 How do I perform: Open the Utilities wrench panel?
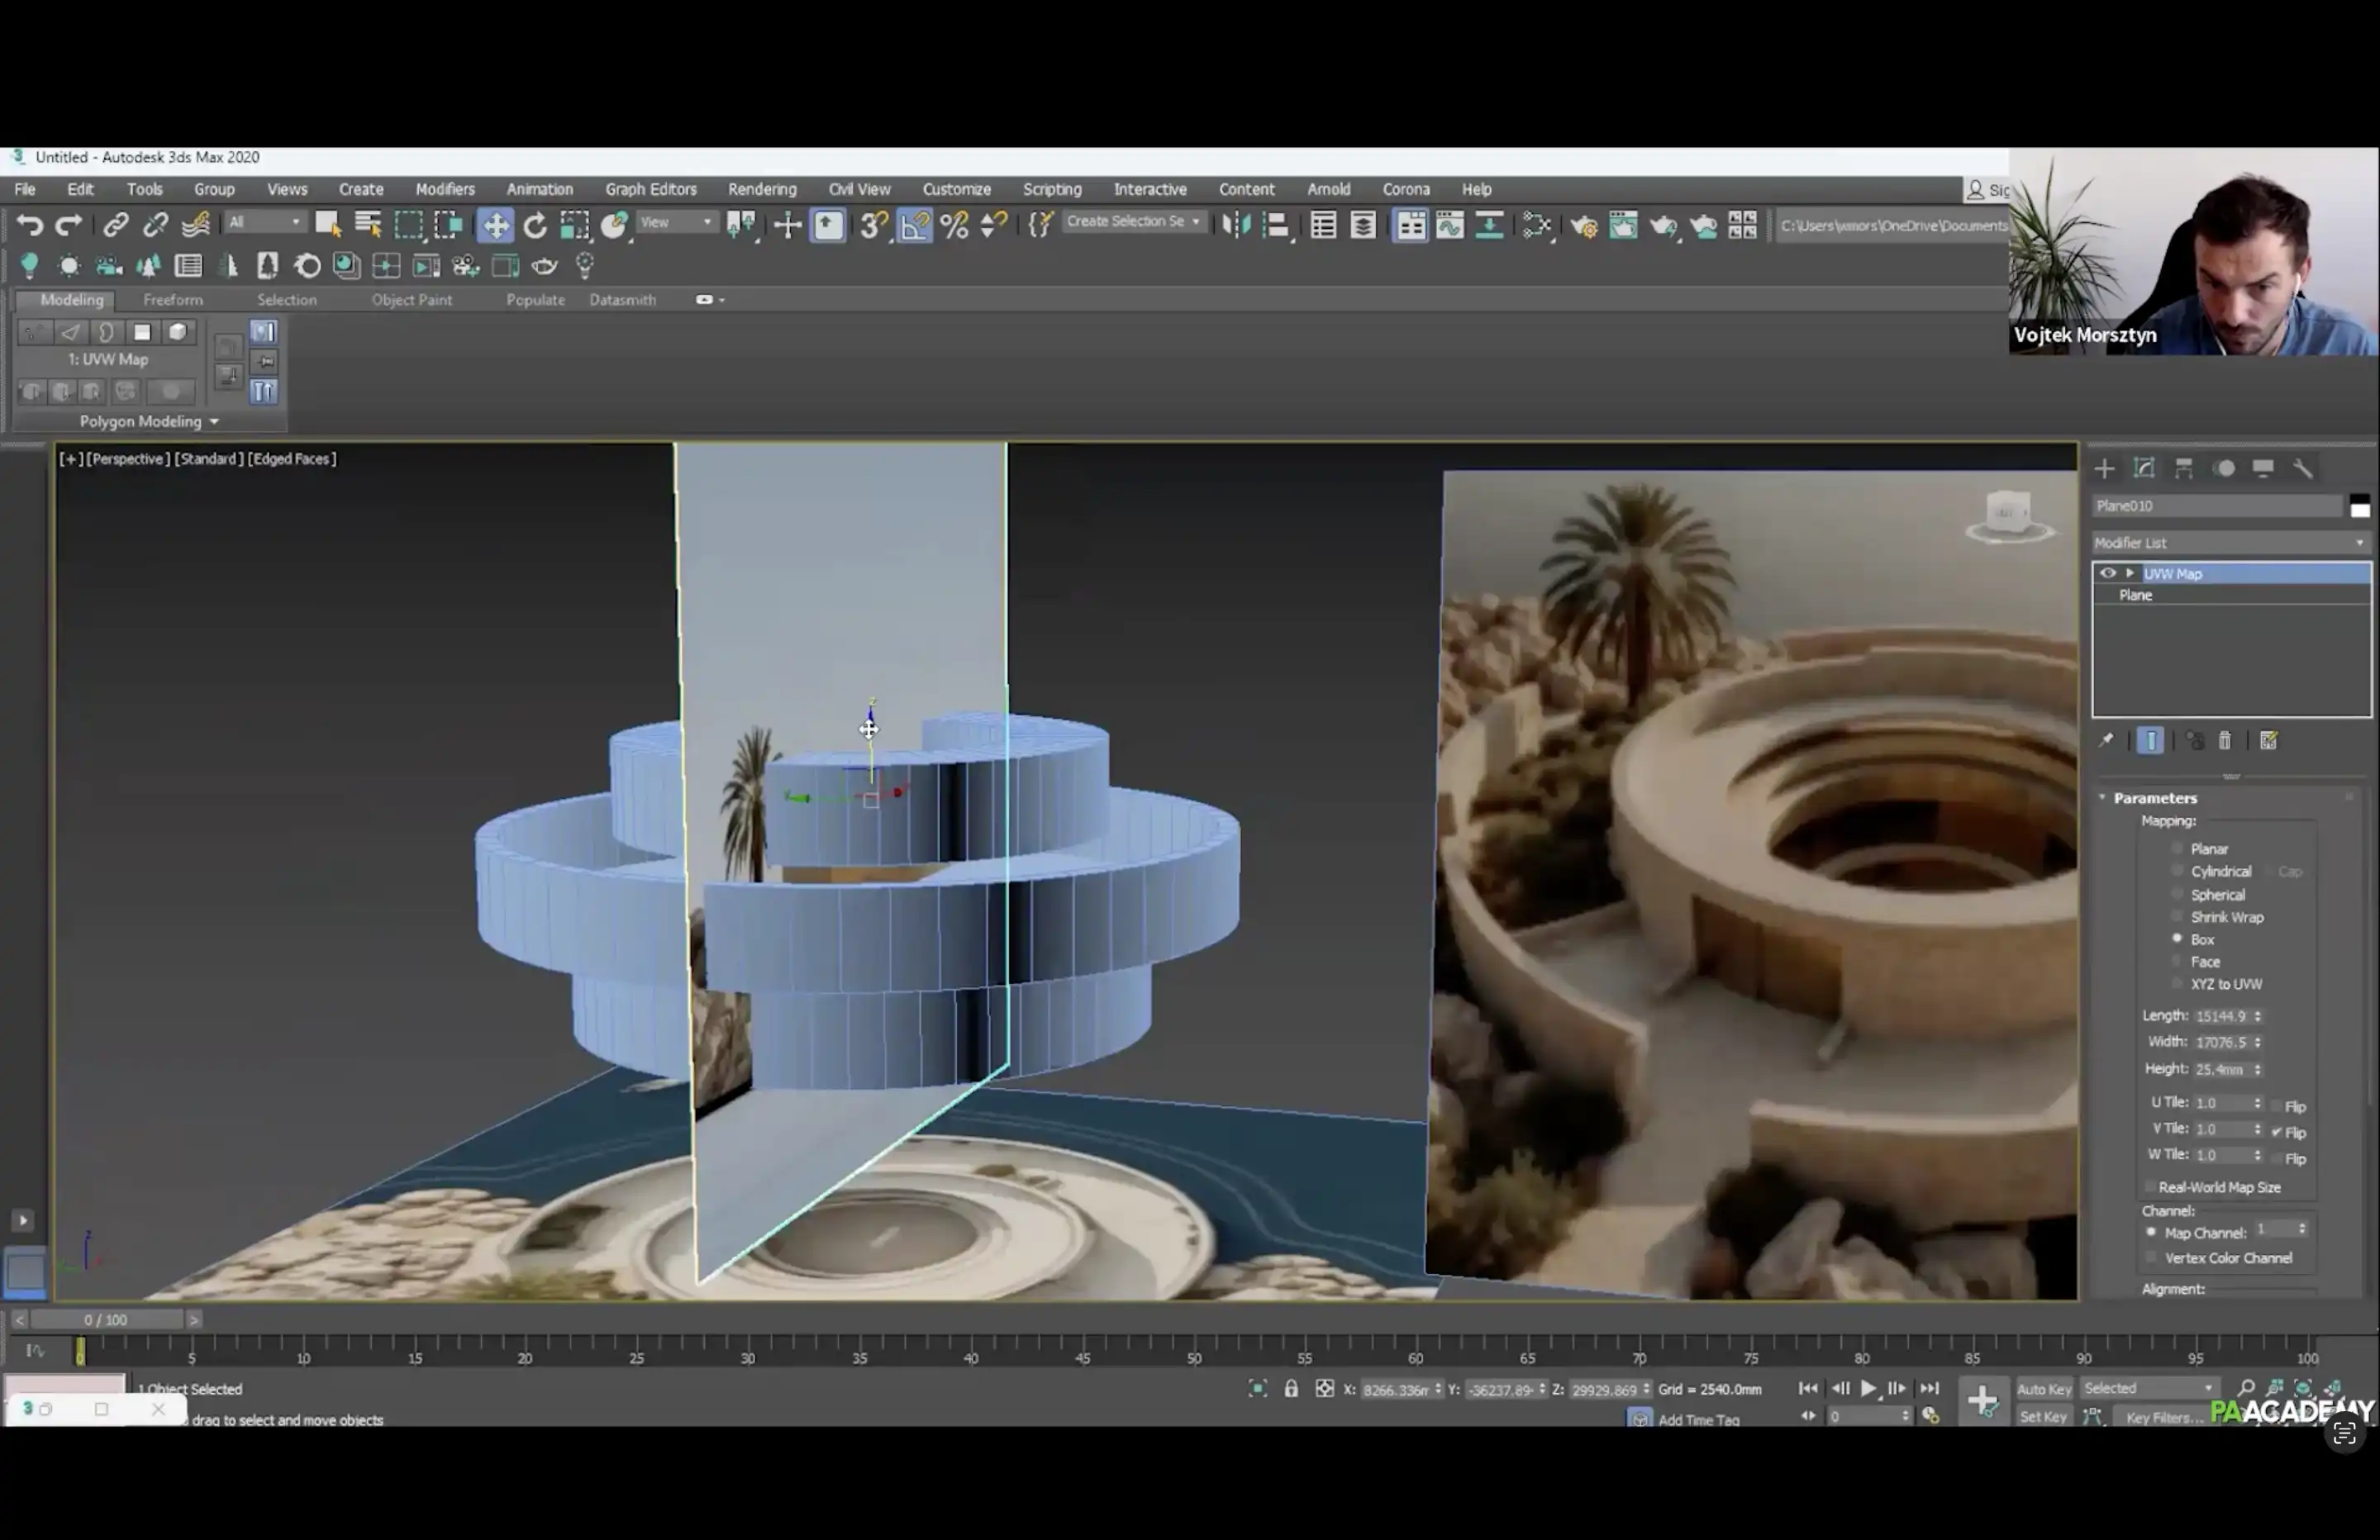(2303, 468)
